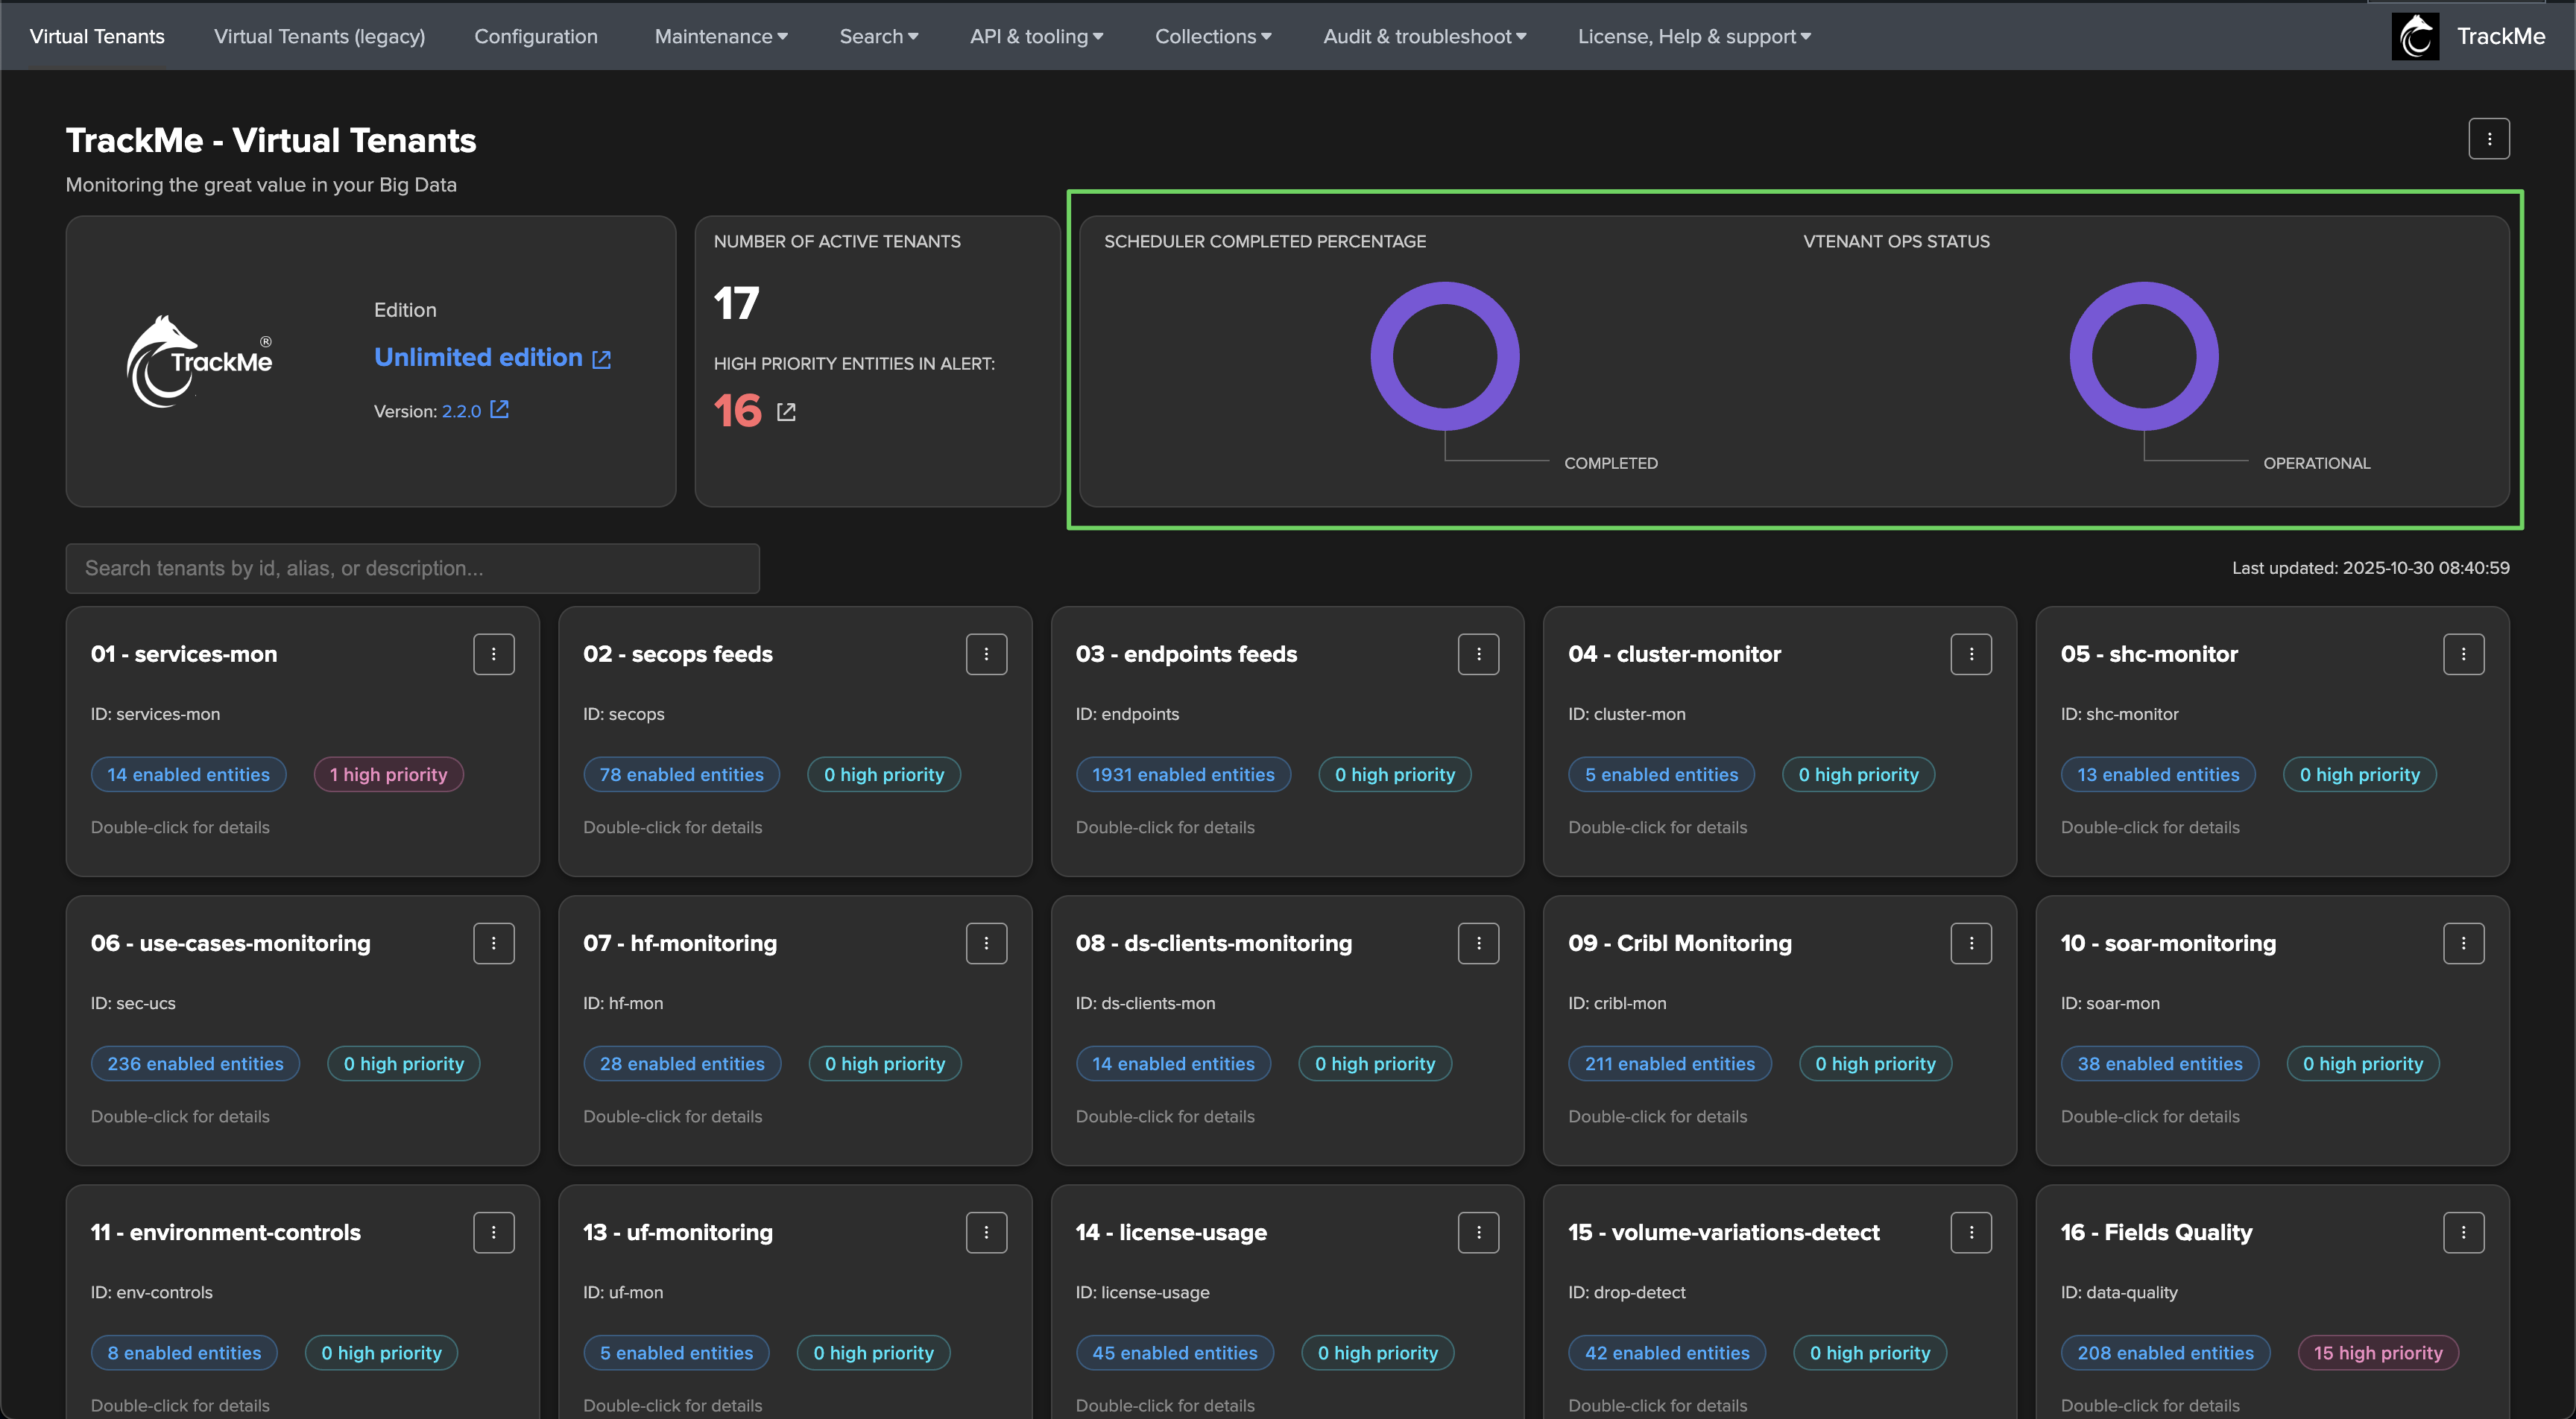2576x1419 pixels.
Task: Open kebab menu on 01 - services-mon card
Action: coord(493,654)
